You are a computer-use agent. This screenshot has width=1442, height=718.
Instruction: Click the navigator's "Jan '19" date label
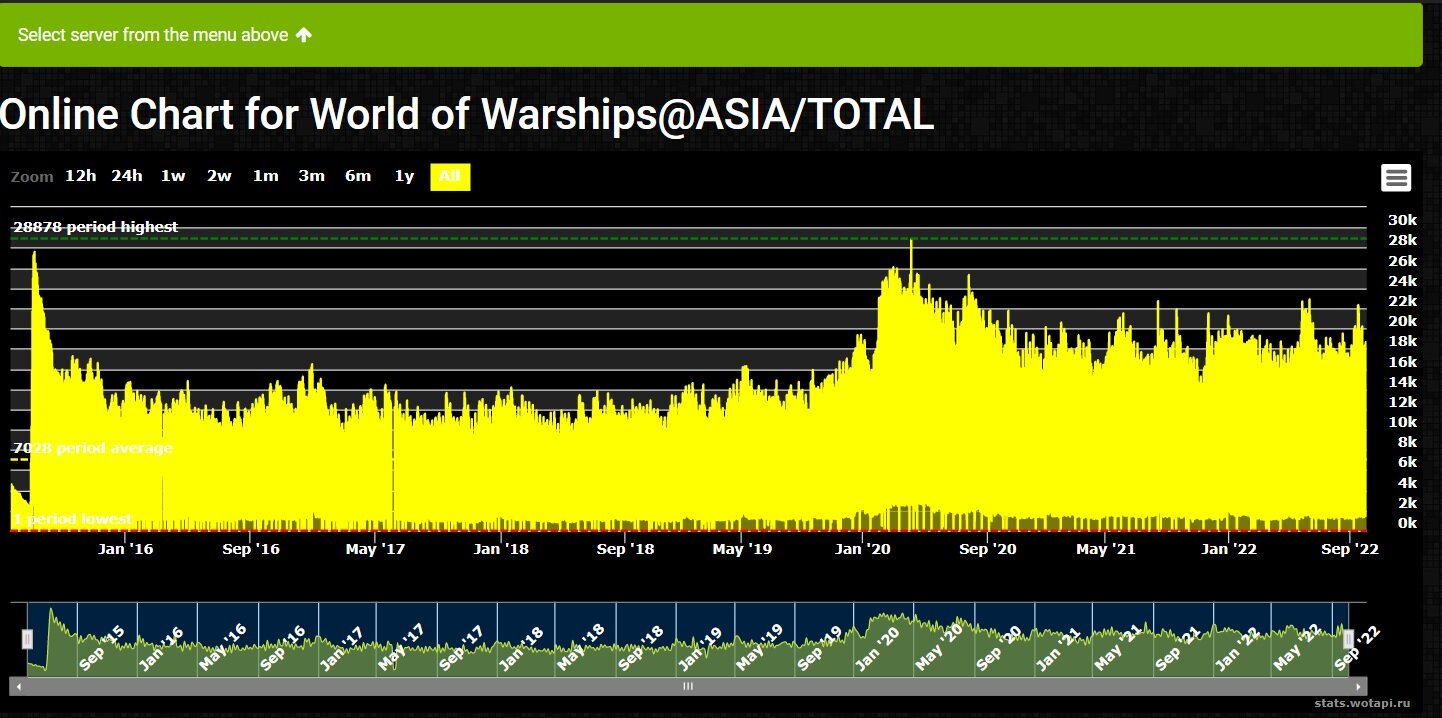(x=700, y=648)
